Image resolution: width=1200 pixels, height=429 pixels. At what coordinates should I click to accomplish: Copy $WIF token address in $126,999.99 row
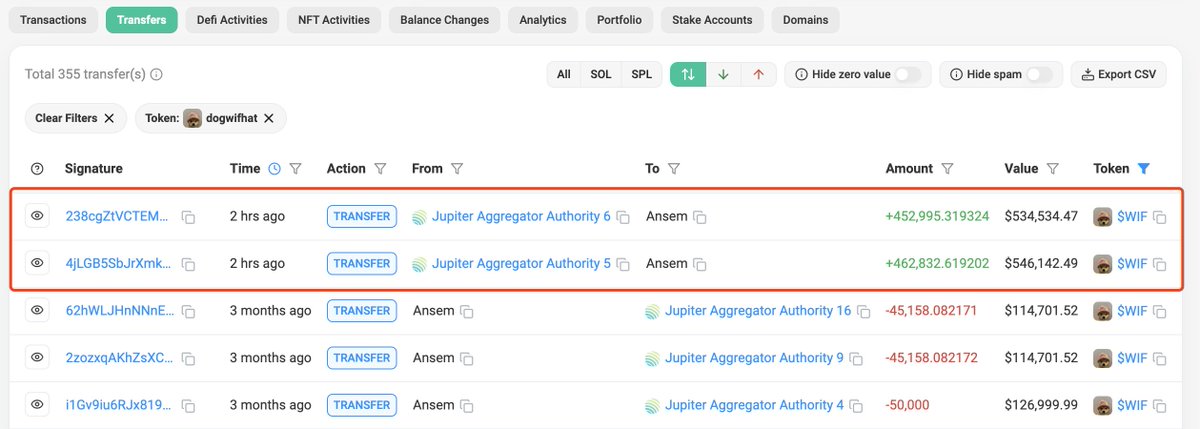(1160, 406)
